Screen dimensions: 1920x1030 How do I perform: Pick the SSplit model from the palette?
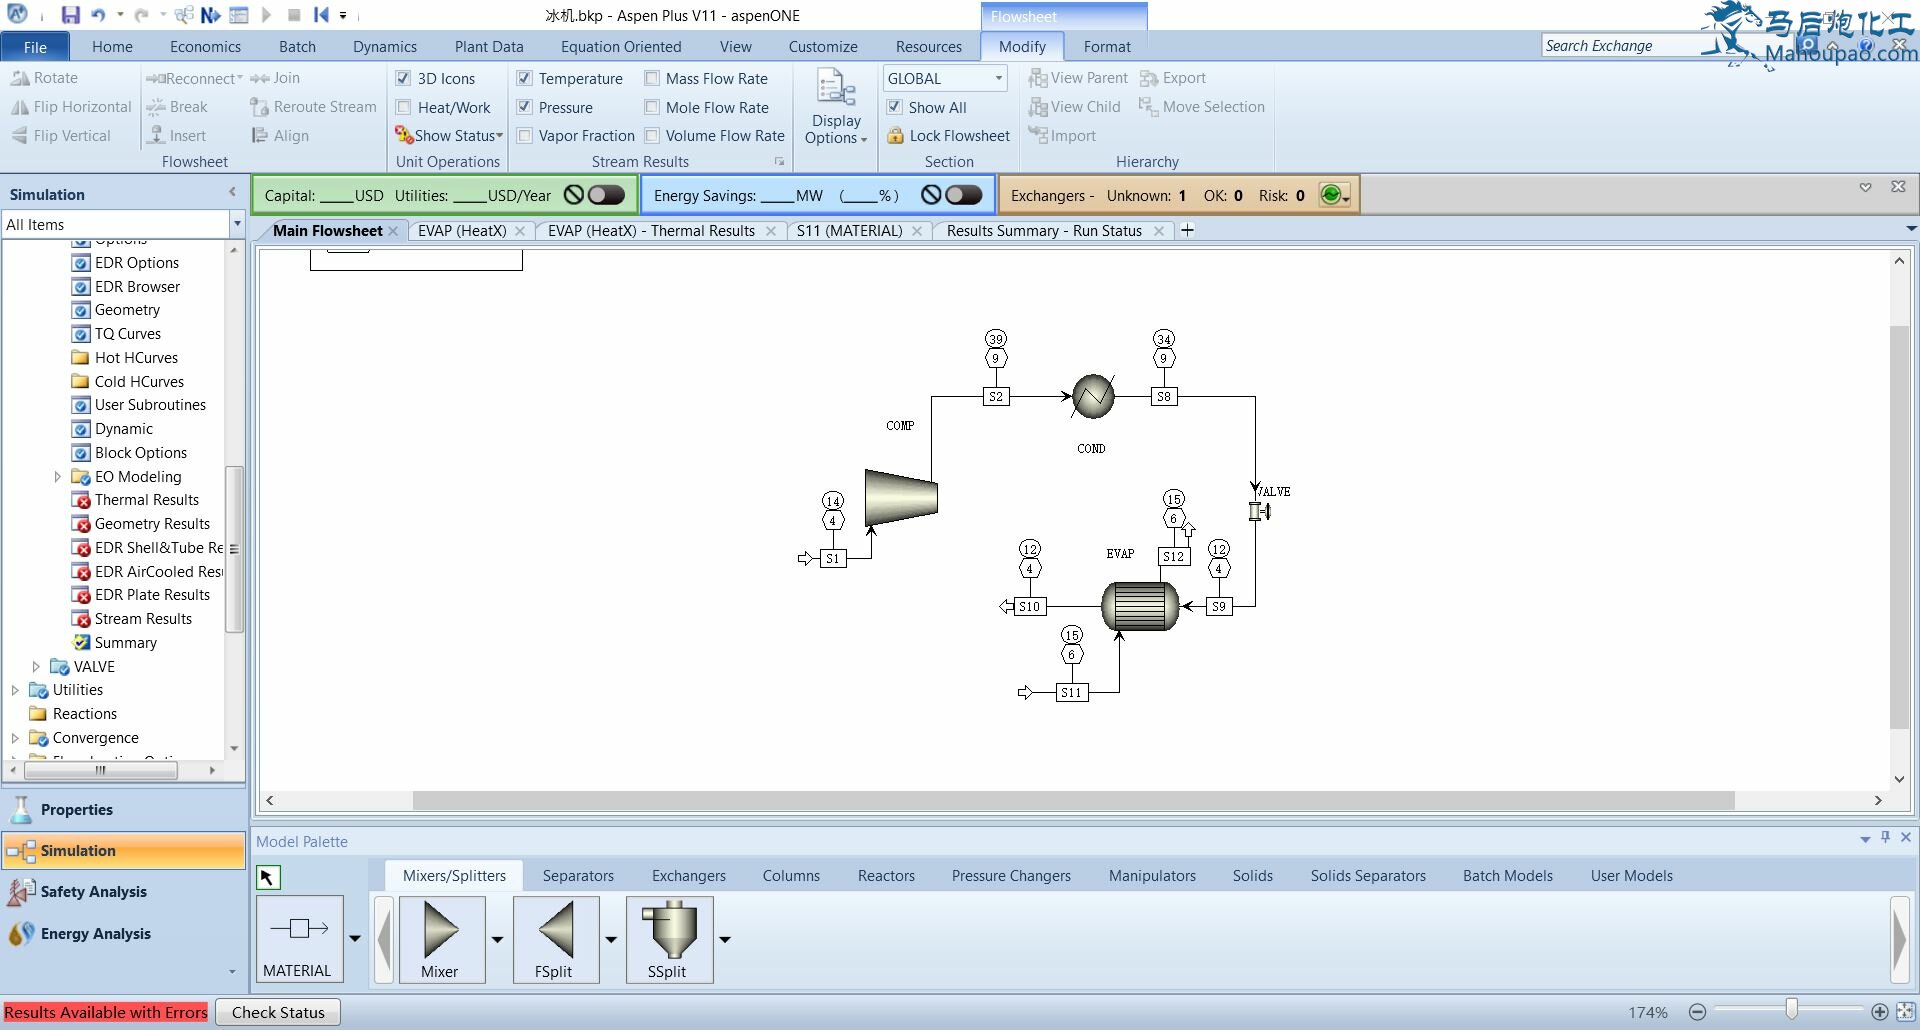tap(669, 939)
